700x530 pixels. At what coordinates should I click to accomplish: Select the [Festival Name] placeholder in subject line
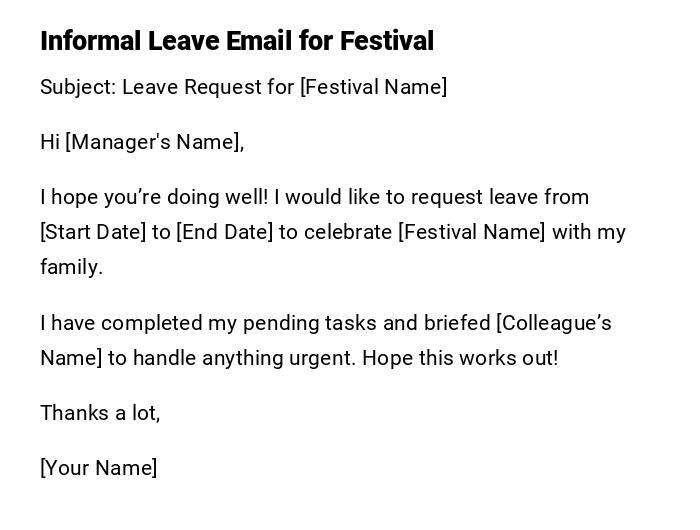(373, 87)
